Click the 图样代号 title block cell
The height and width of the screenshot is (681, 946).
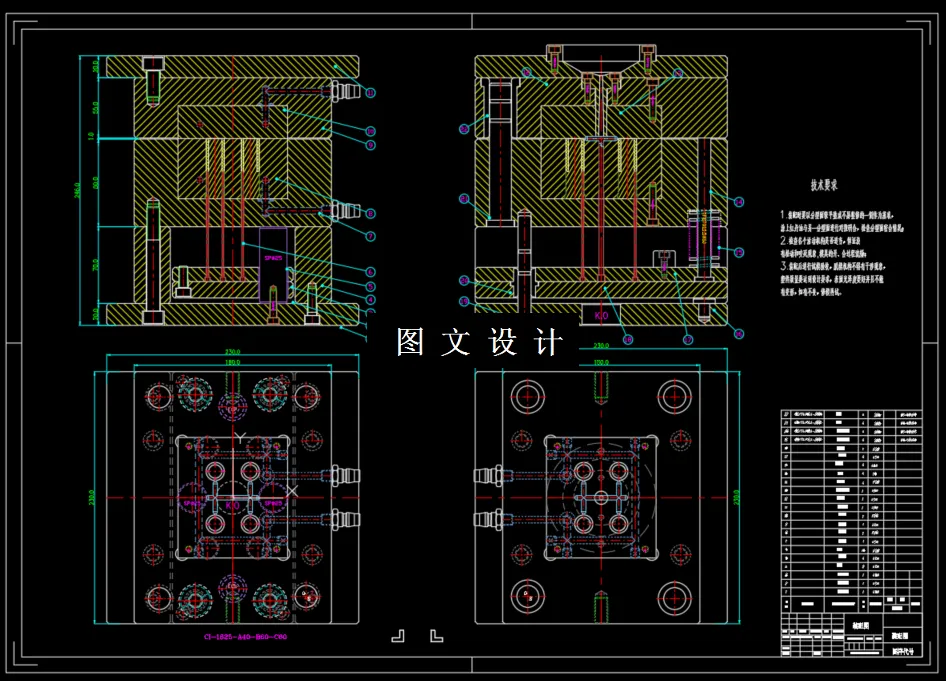(903, 651)
